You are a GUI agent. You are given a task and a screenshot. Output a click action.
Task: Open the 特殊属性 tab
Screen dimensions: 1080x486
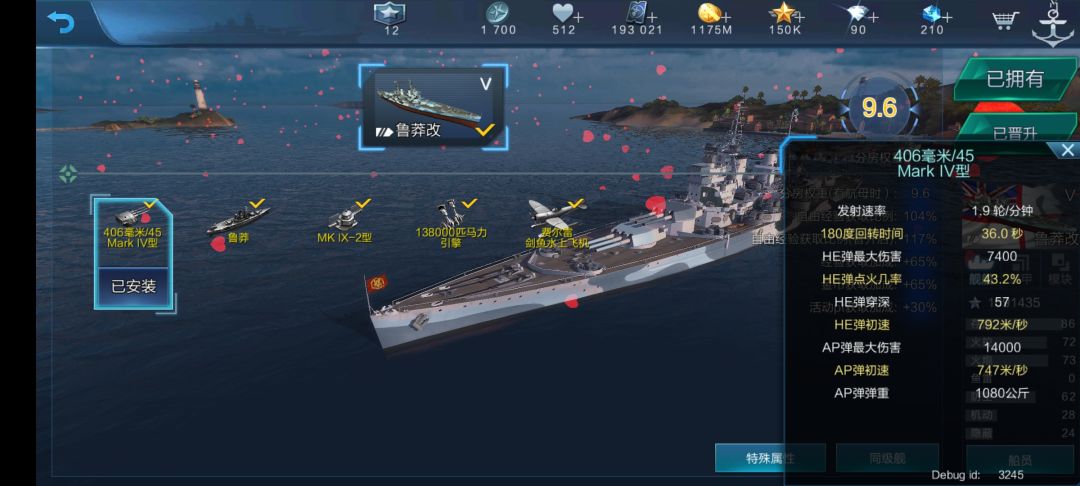770,458
